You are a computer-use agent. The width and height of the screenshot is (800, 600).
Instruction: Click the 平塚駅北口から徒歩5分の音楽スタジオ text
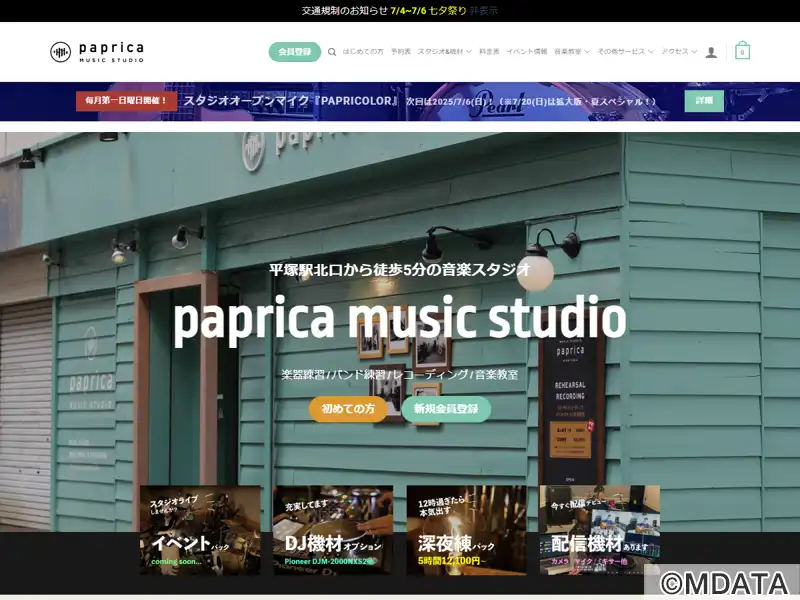(400, 270)
